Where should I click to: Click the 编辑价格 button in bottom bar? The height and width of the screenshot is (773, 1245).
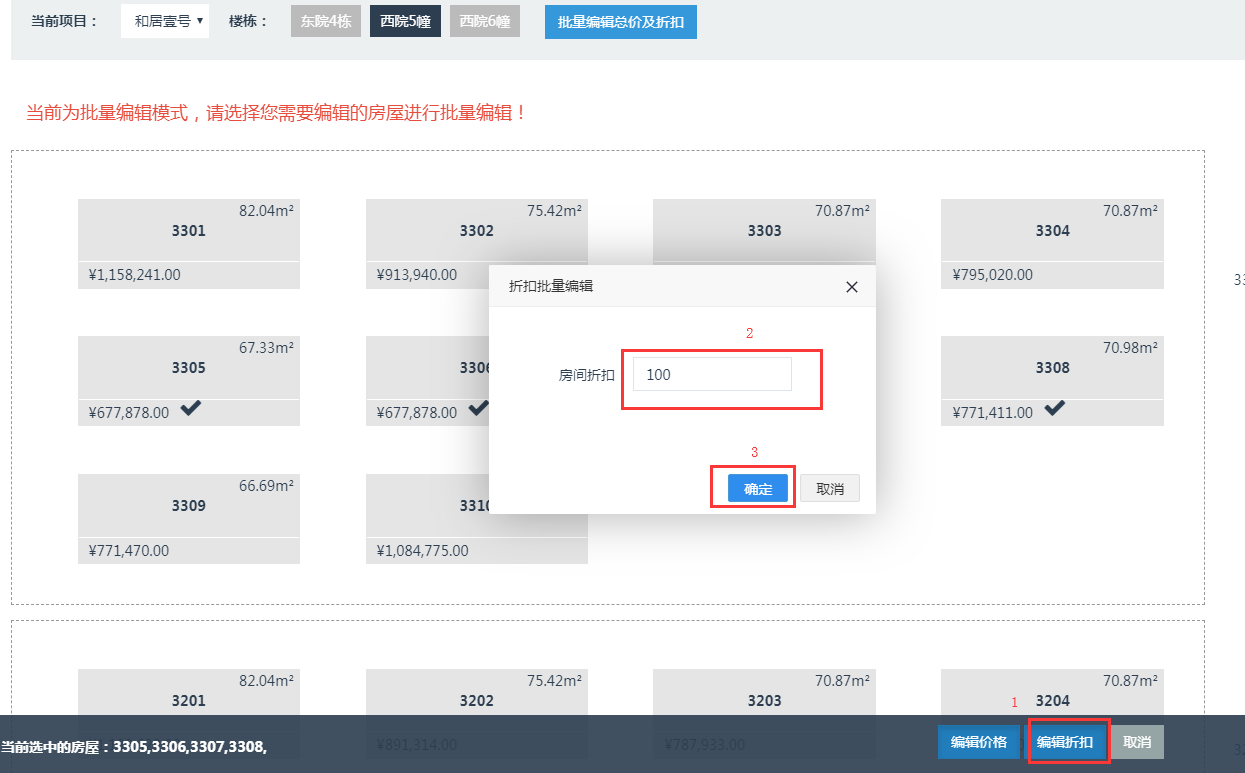point(979,742)
